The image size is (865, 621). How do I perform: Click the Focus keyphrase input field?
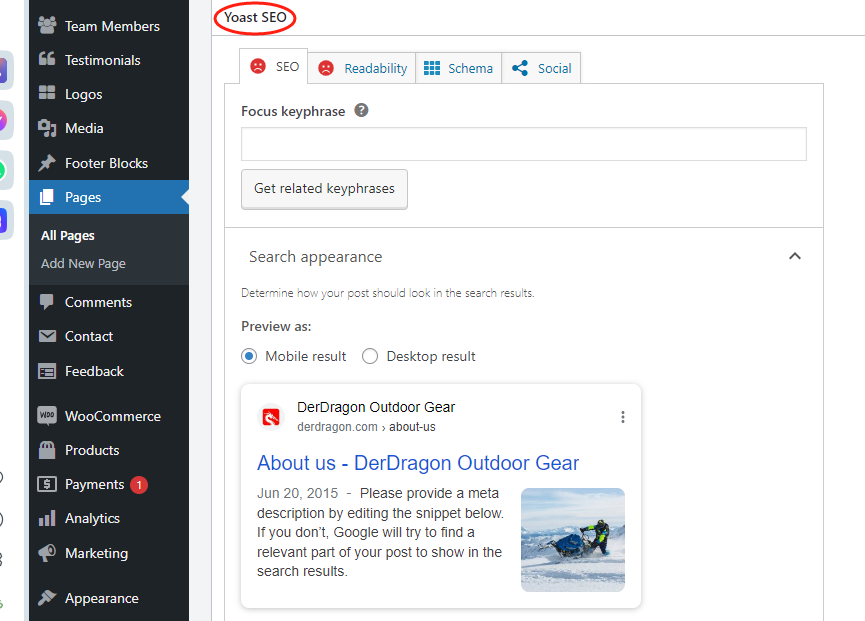(x=523, y=144)
